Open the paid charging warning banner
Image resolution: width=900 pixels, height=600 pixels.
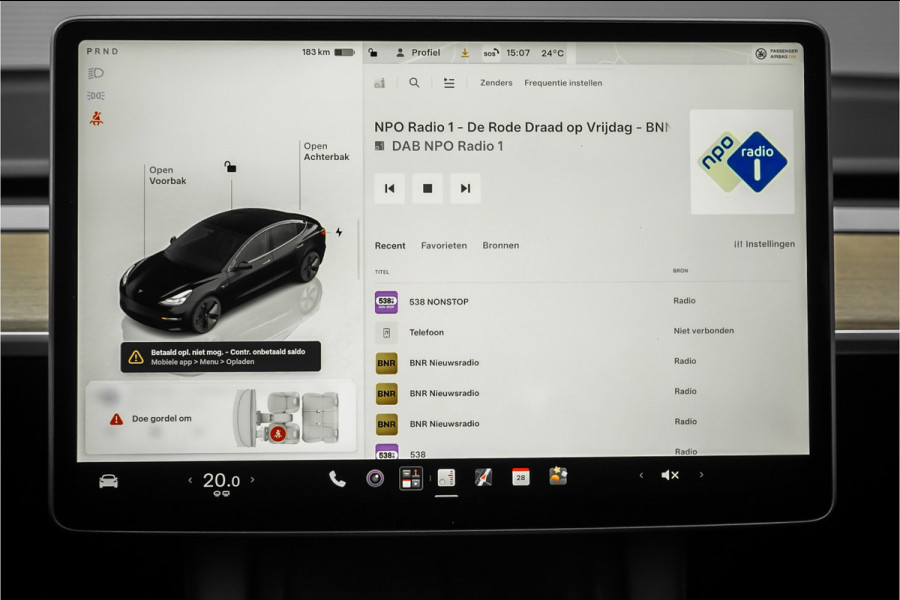coord(220,357)
